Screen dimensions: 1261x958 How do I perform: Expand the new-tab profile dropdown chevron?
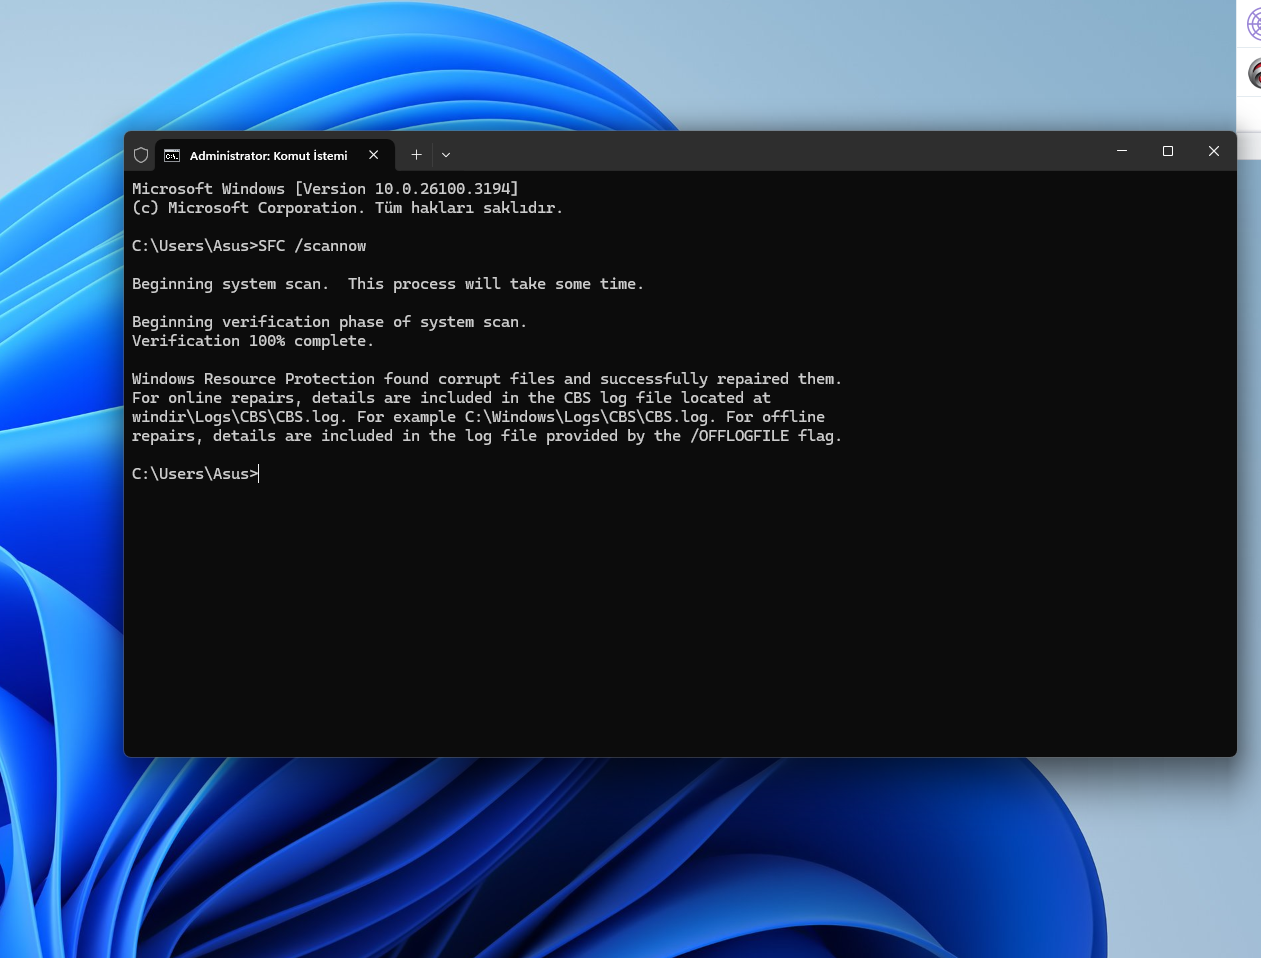(446, 155)
